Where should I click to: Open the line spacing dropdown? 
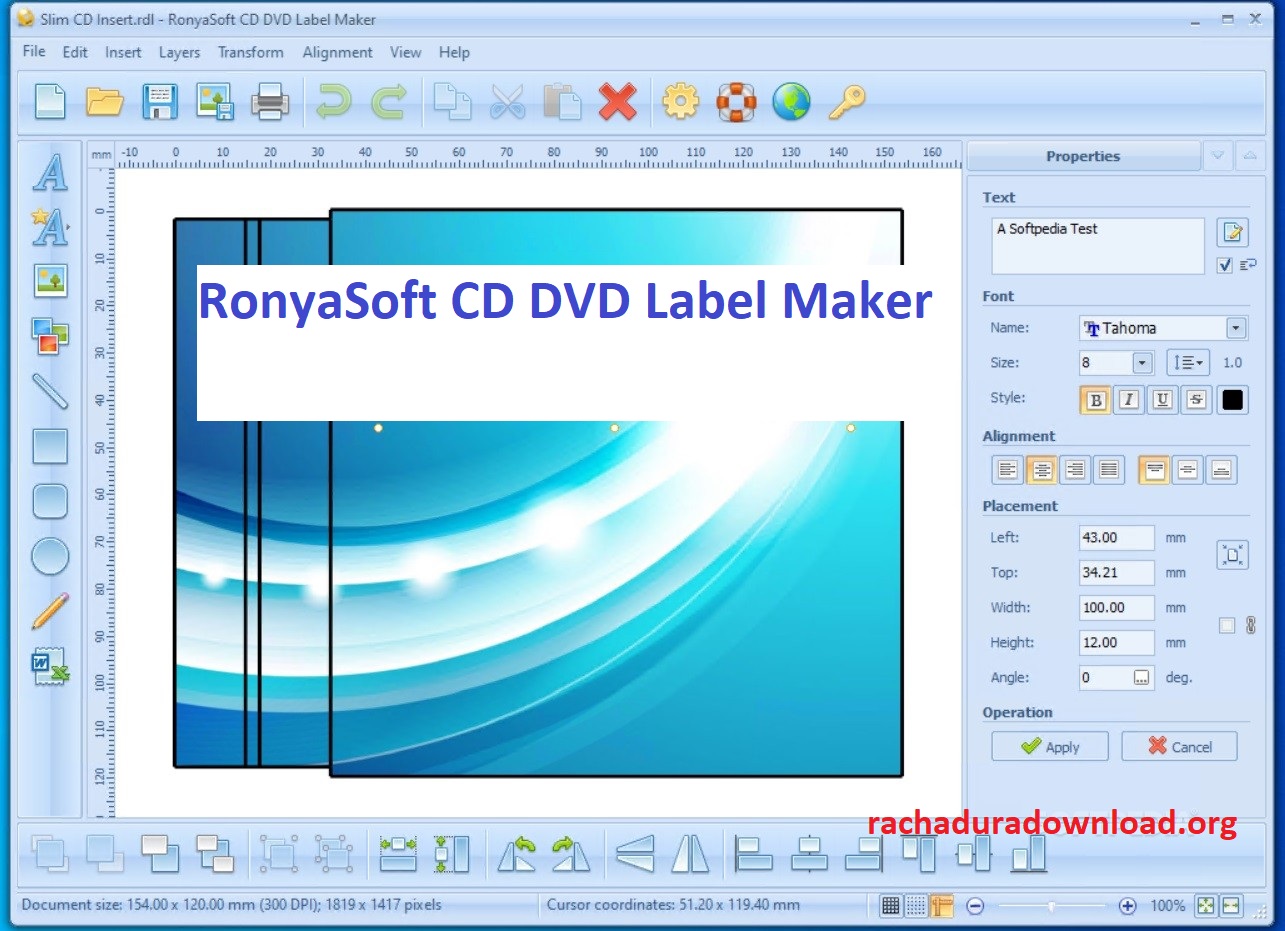[1188, 363]
